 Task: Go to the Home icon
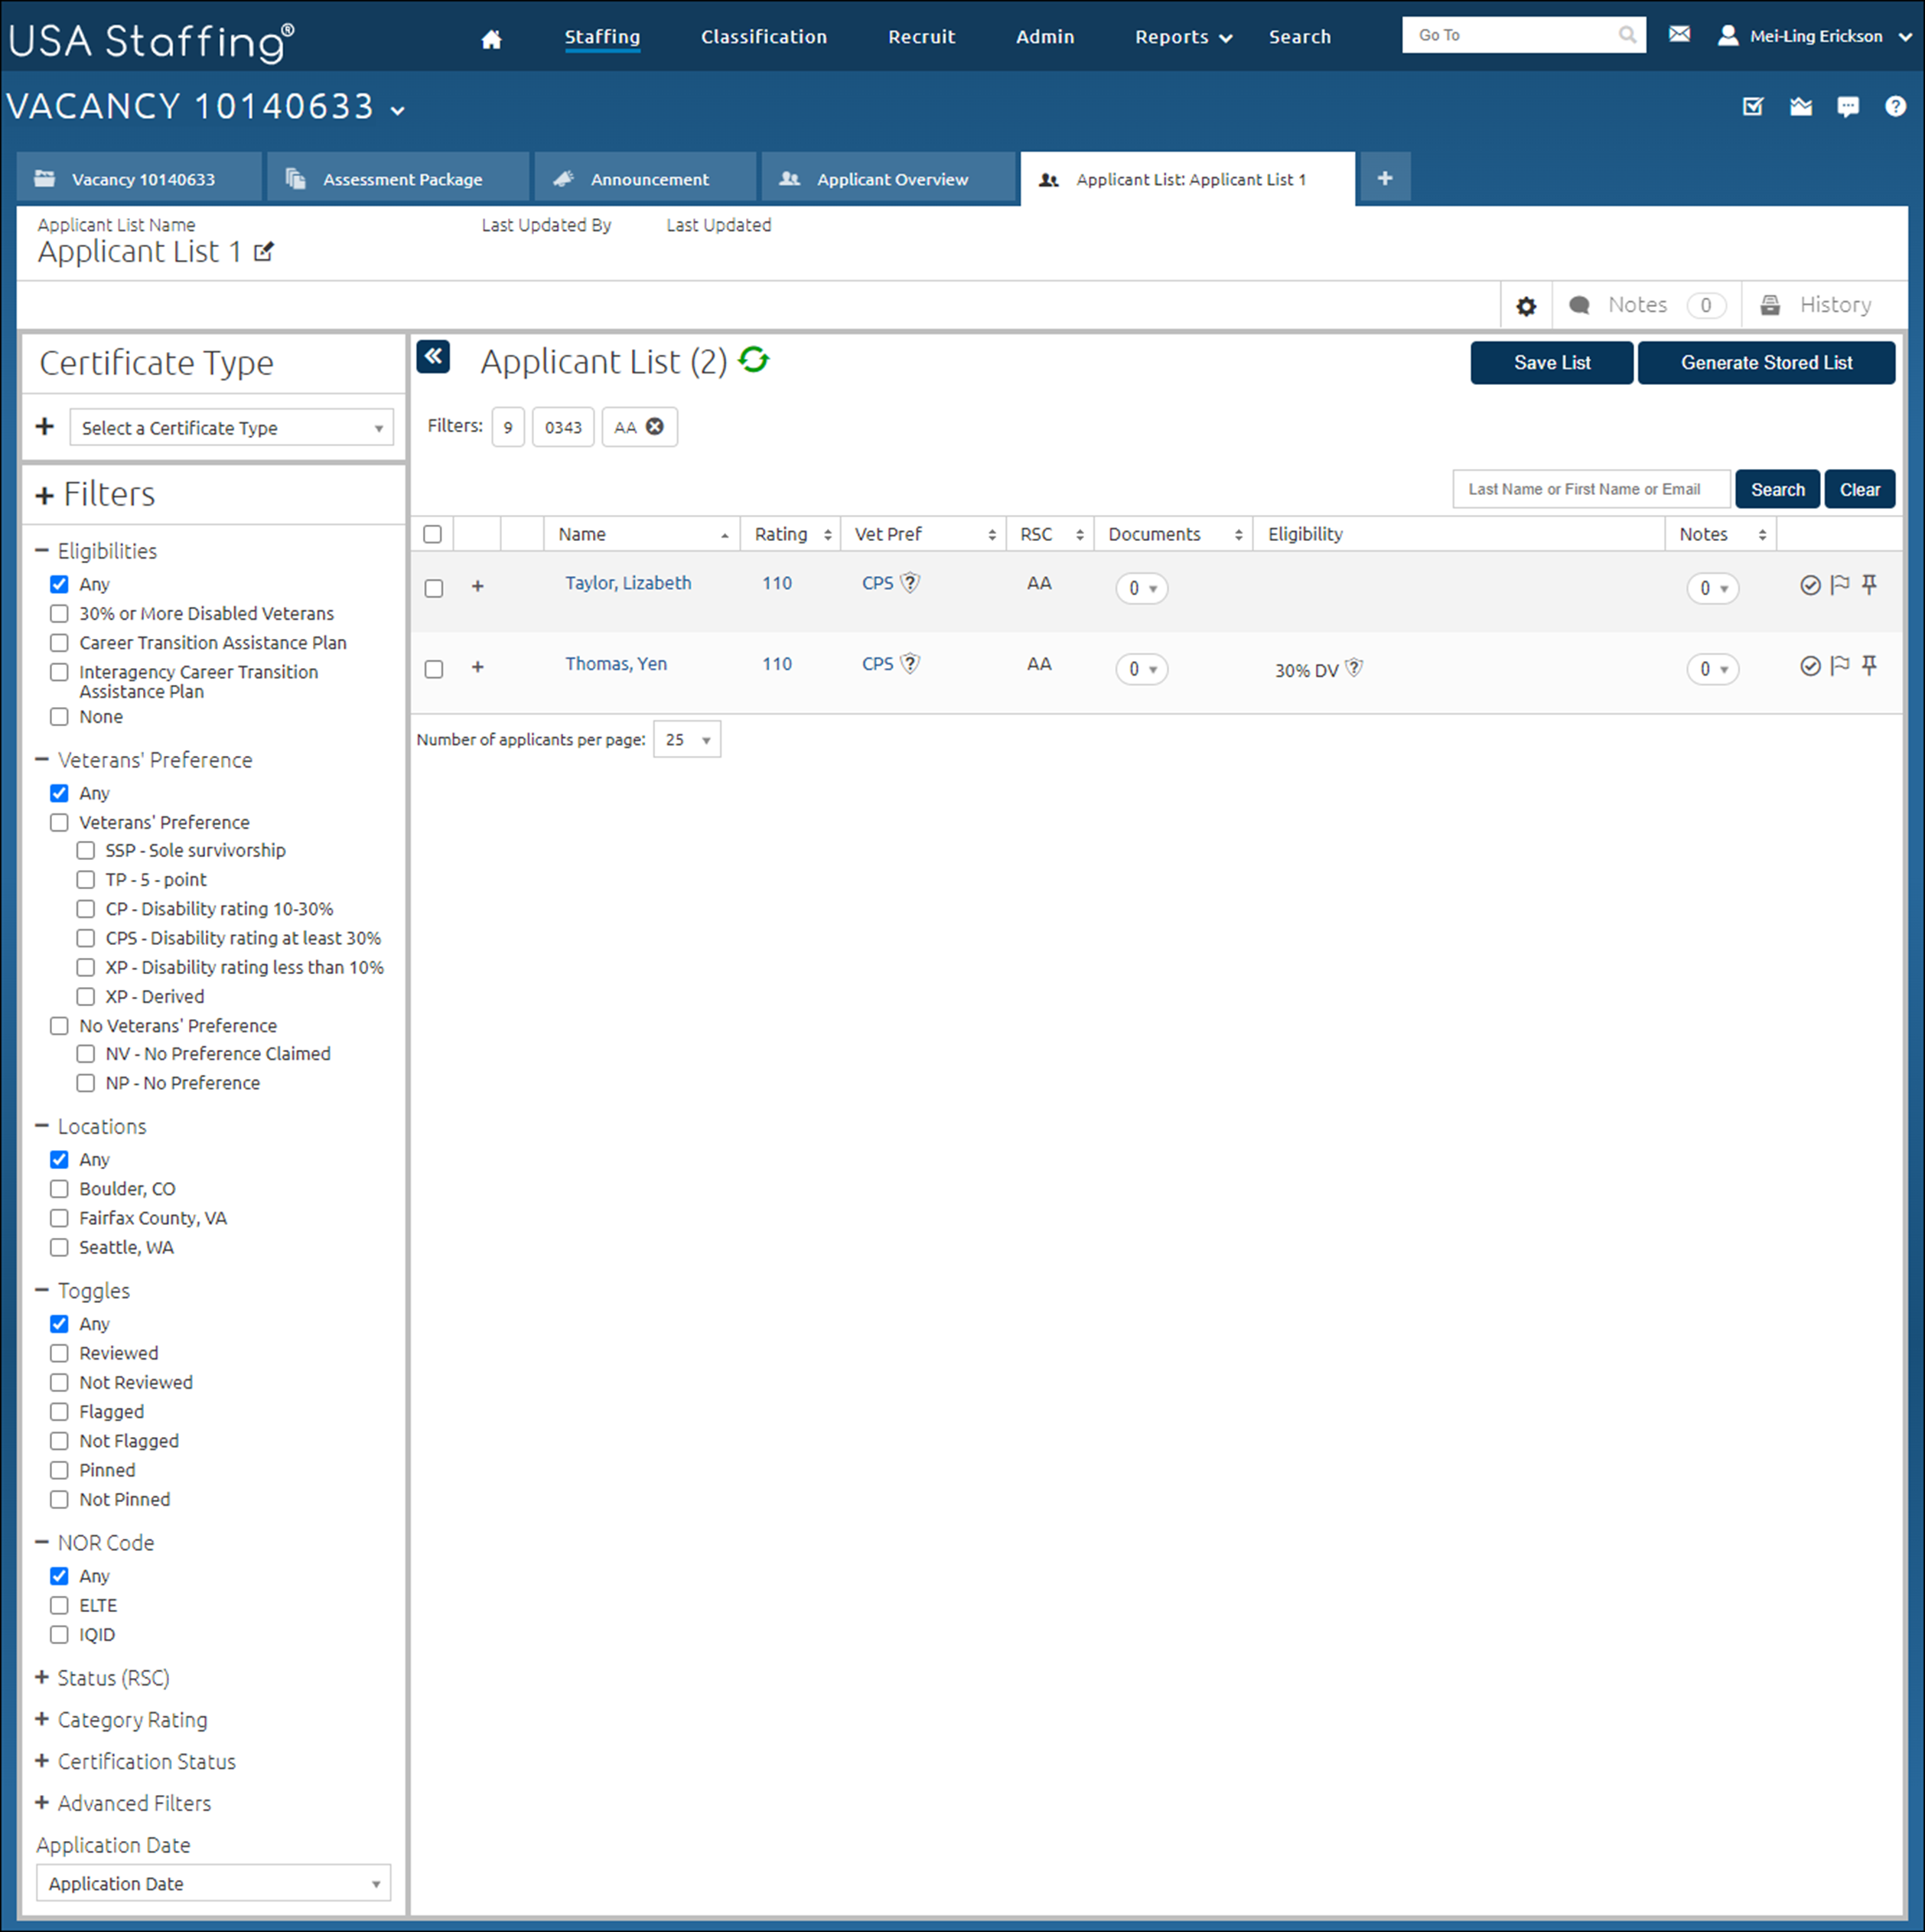[491, 38]
